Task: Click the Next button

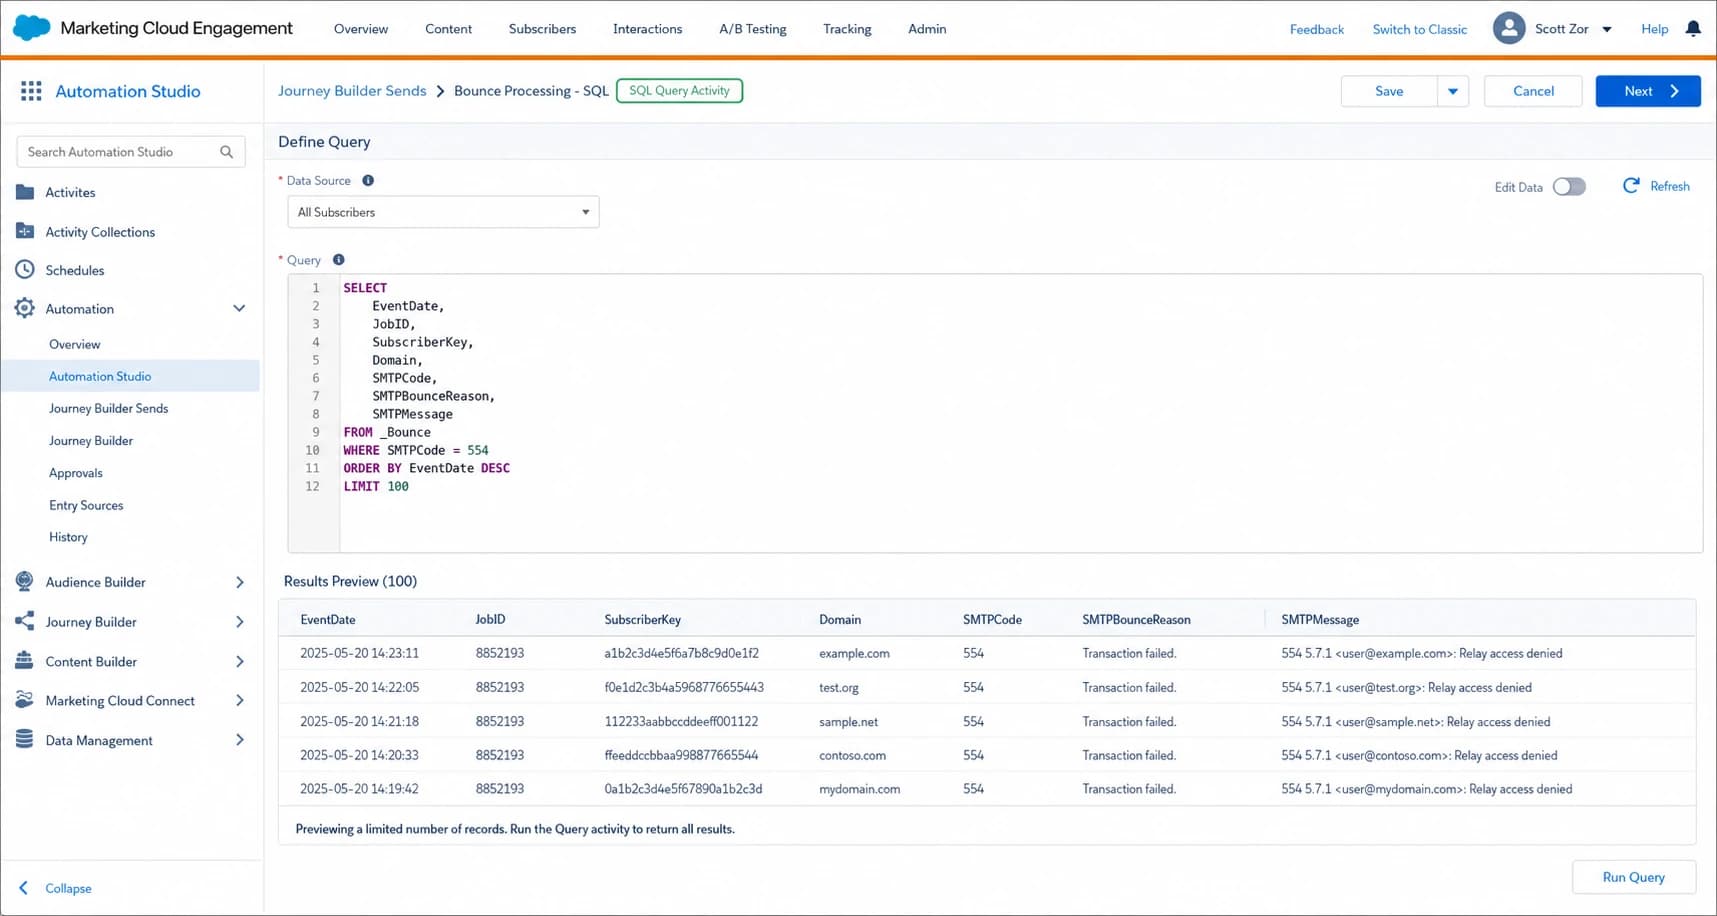Action: click(x=1648, y=91)
